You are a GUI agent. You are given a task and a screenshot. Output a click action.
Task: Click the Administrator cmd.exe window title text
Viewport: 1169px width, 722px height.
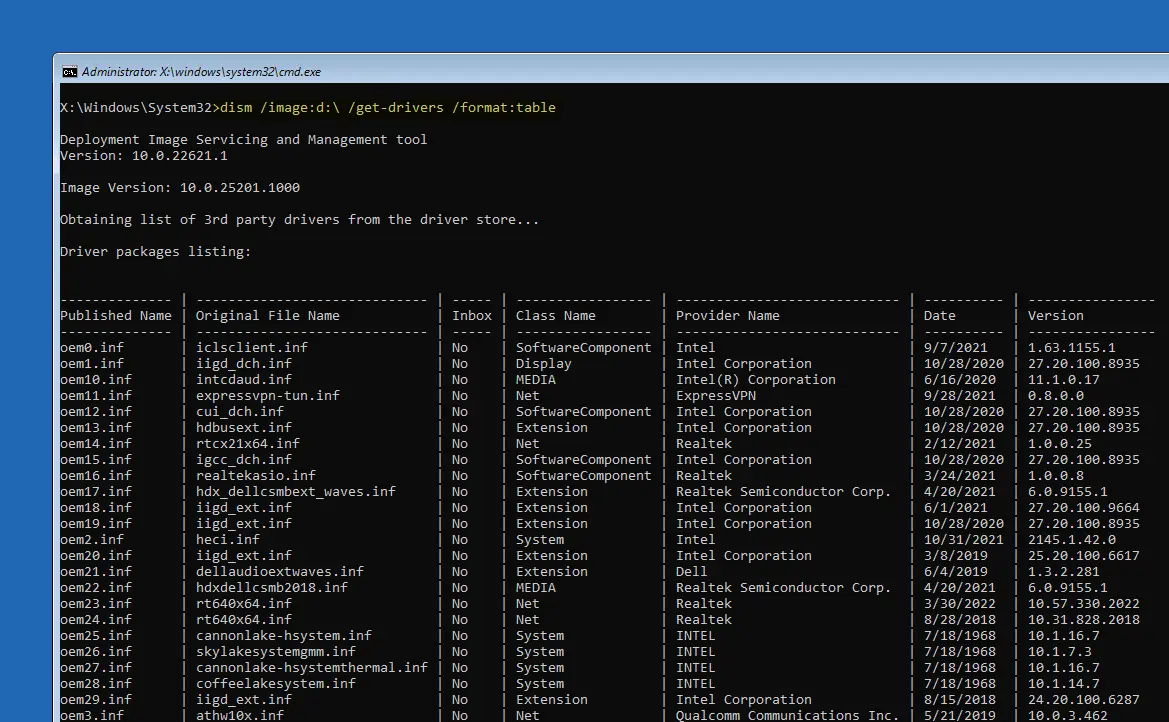[x=201, y=72]
